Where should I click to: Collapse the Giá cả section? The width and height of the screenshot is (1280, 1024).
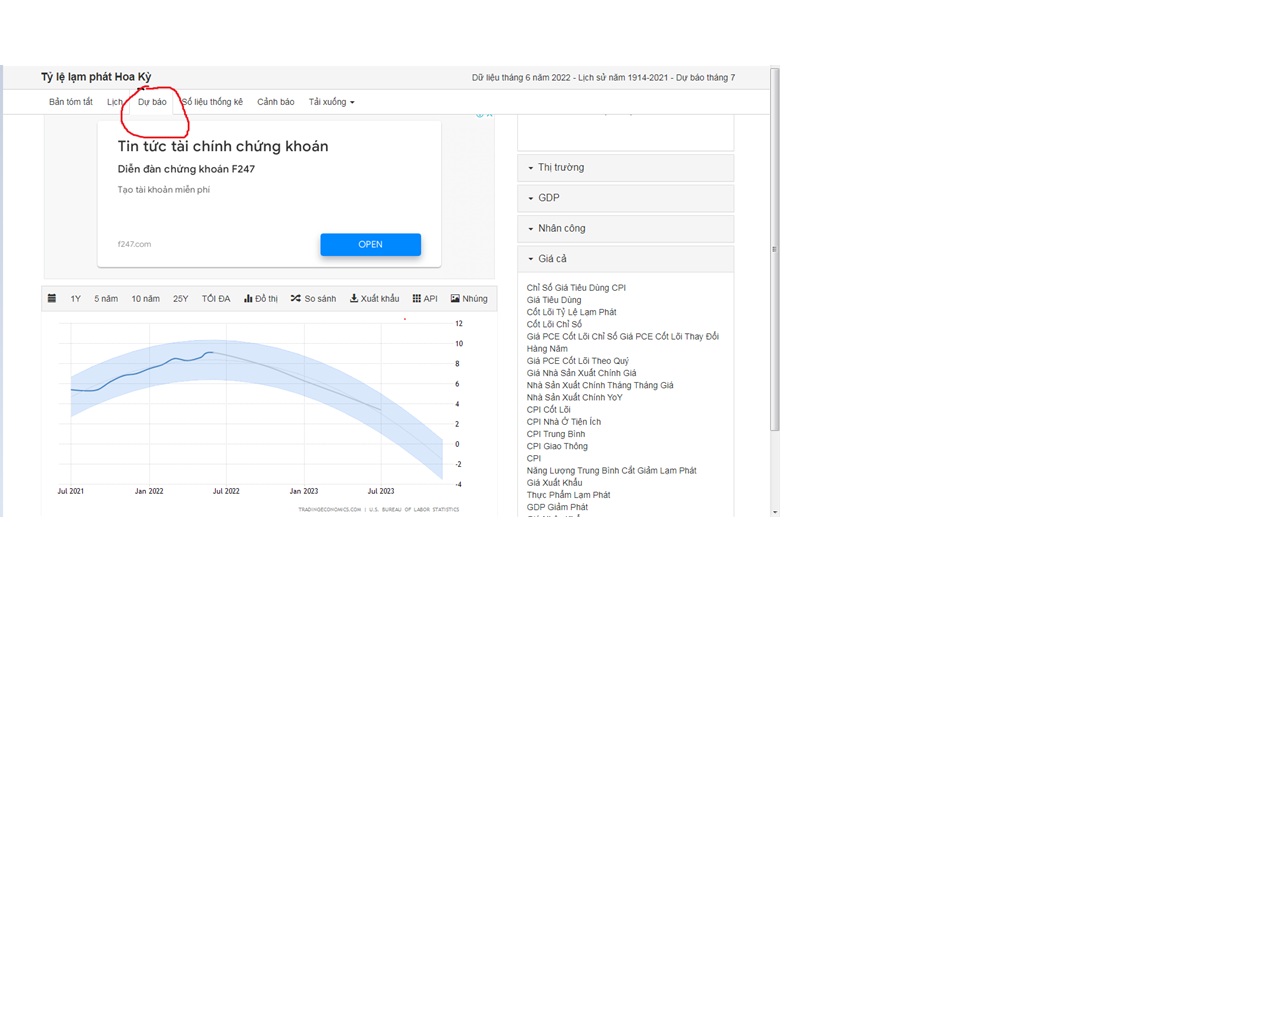tap(625, 258)
